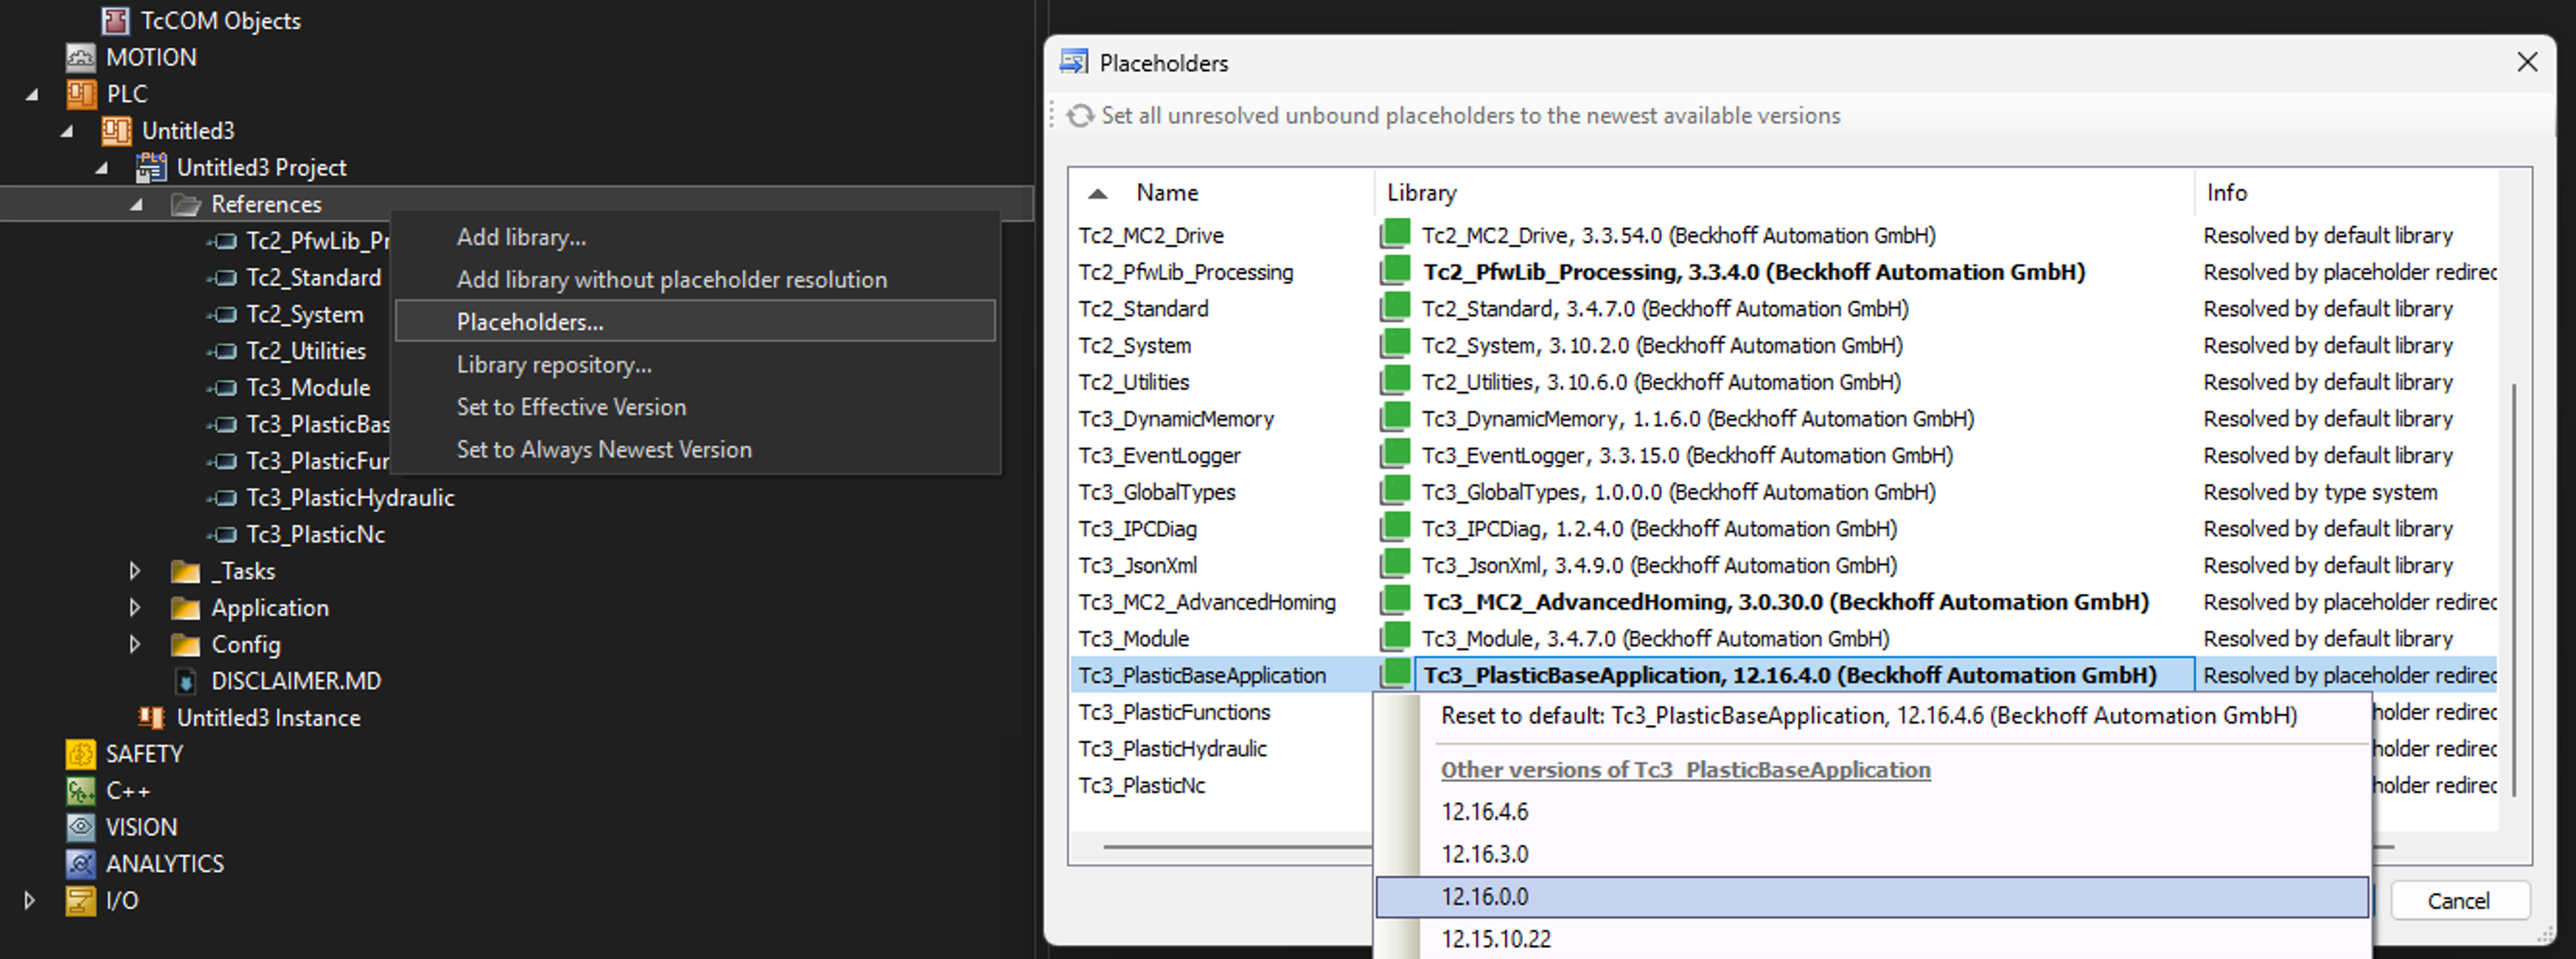This screenshot has height=959, width=2576.
Task: Close the Placeholders dialog
Action: point(2527,62)
